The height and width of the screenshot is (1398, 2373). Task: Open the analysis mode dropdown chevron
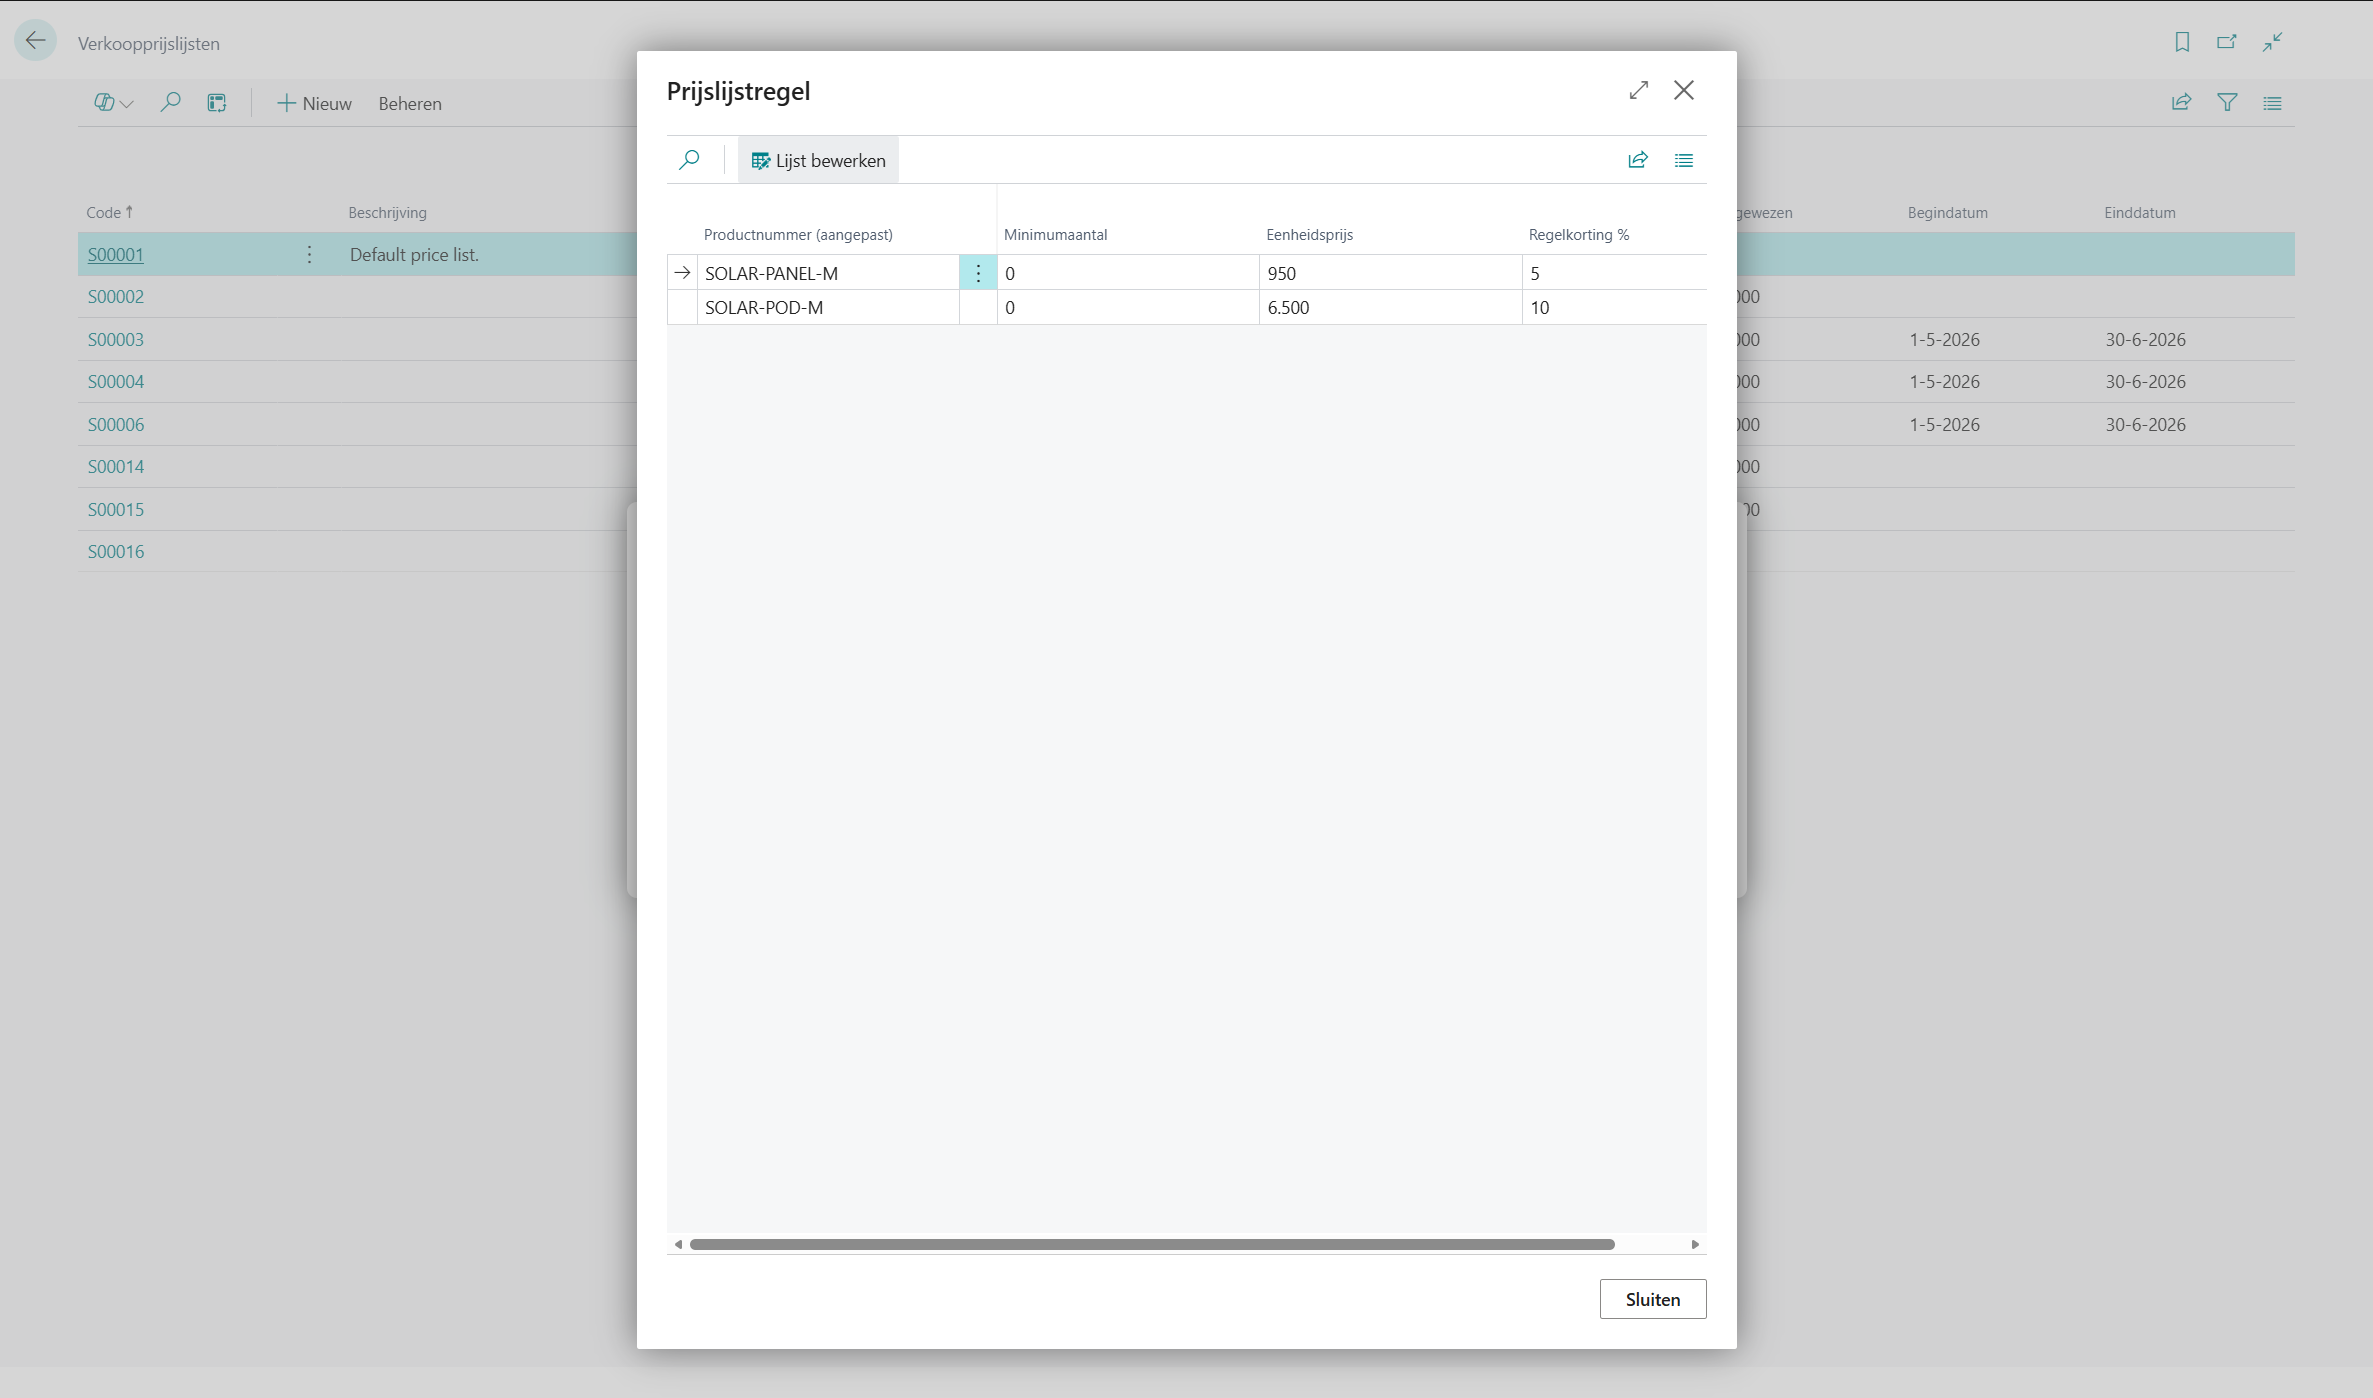(x=127, y=104)
